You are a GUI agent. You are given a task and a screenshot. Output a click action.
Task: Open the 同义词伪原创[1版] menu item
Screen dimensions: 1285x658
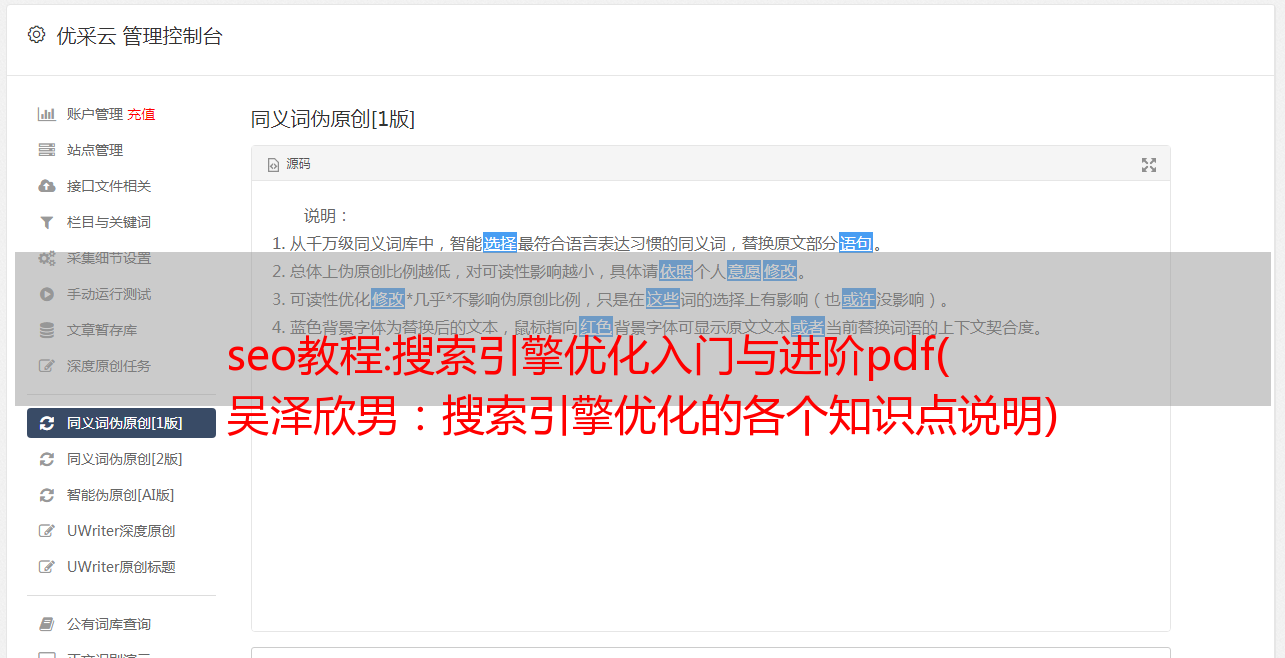coord(121,423)
